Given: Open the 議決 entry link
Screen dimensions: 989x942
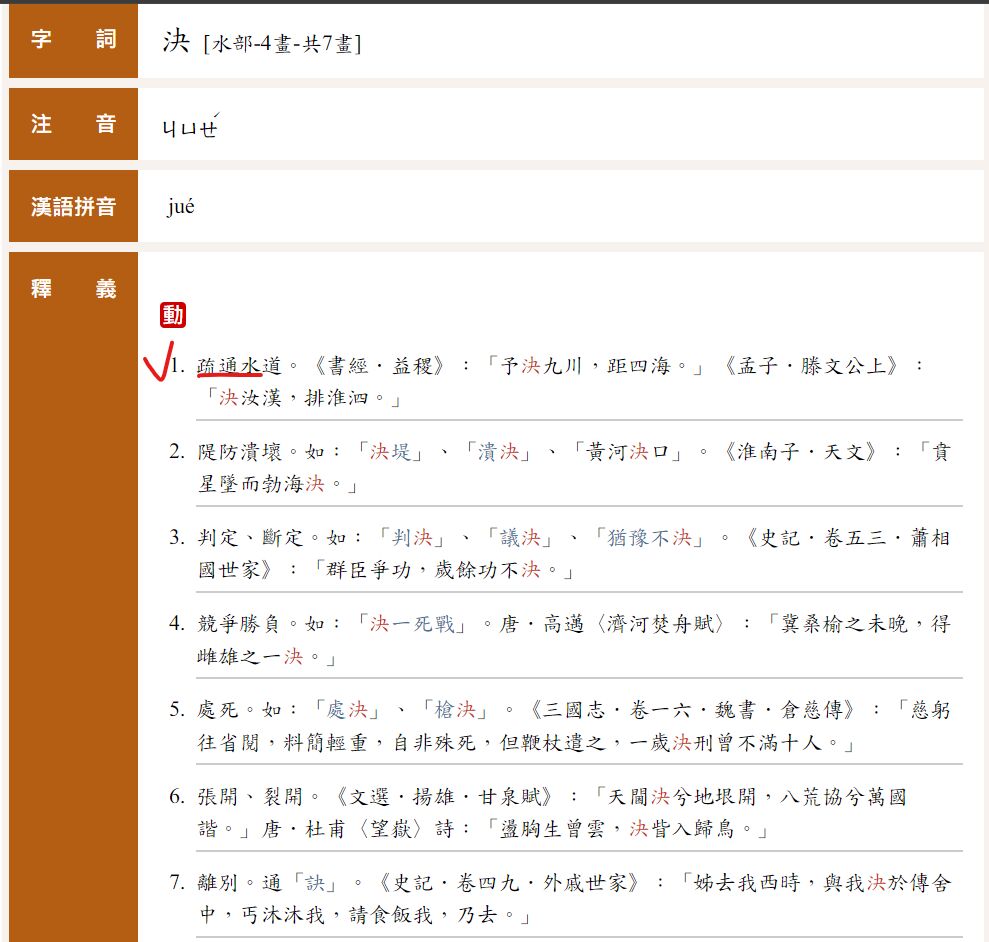Looking at the screenshot, I should coord(522,538).
